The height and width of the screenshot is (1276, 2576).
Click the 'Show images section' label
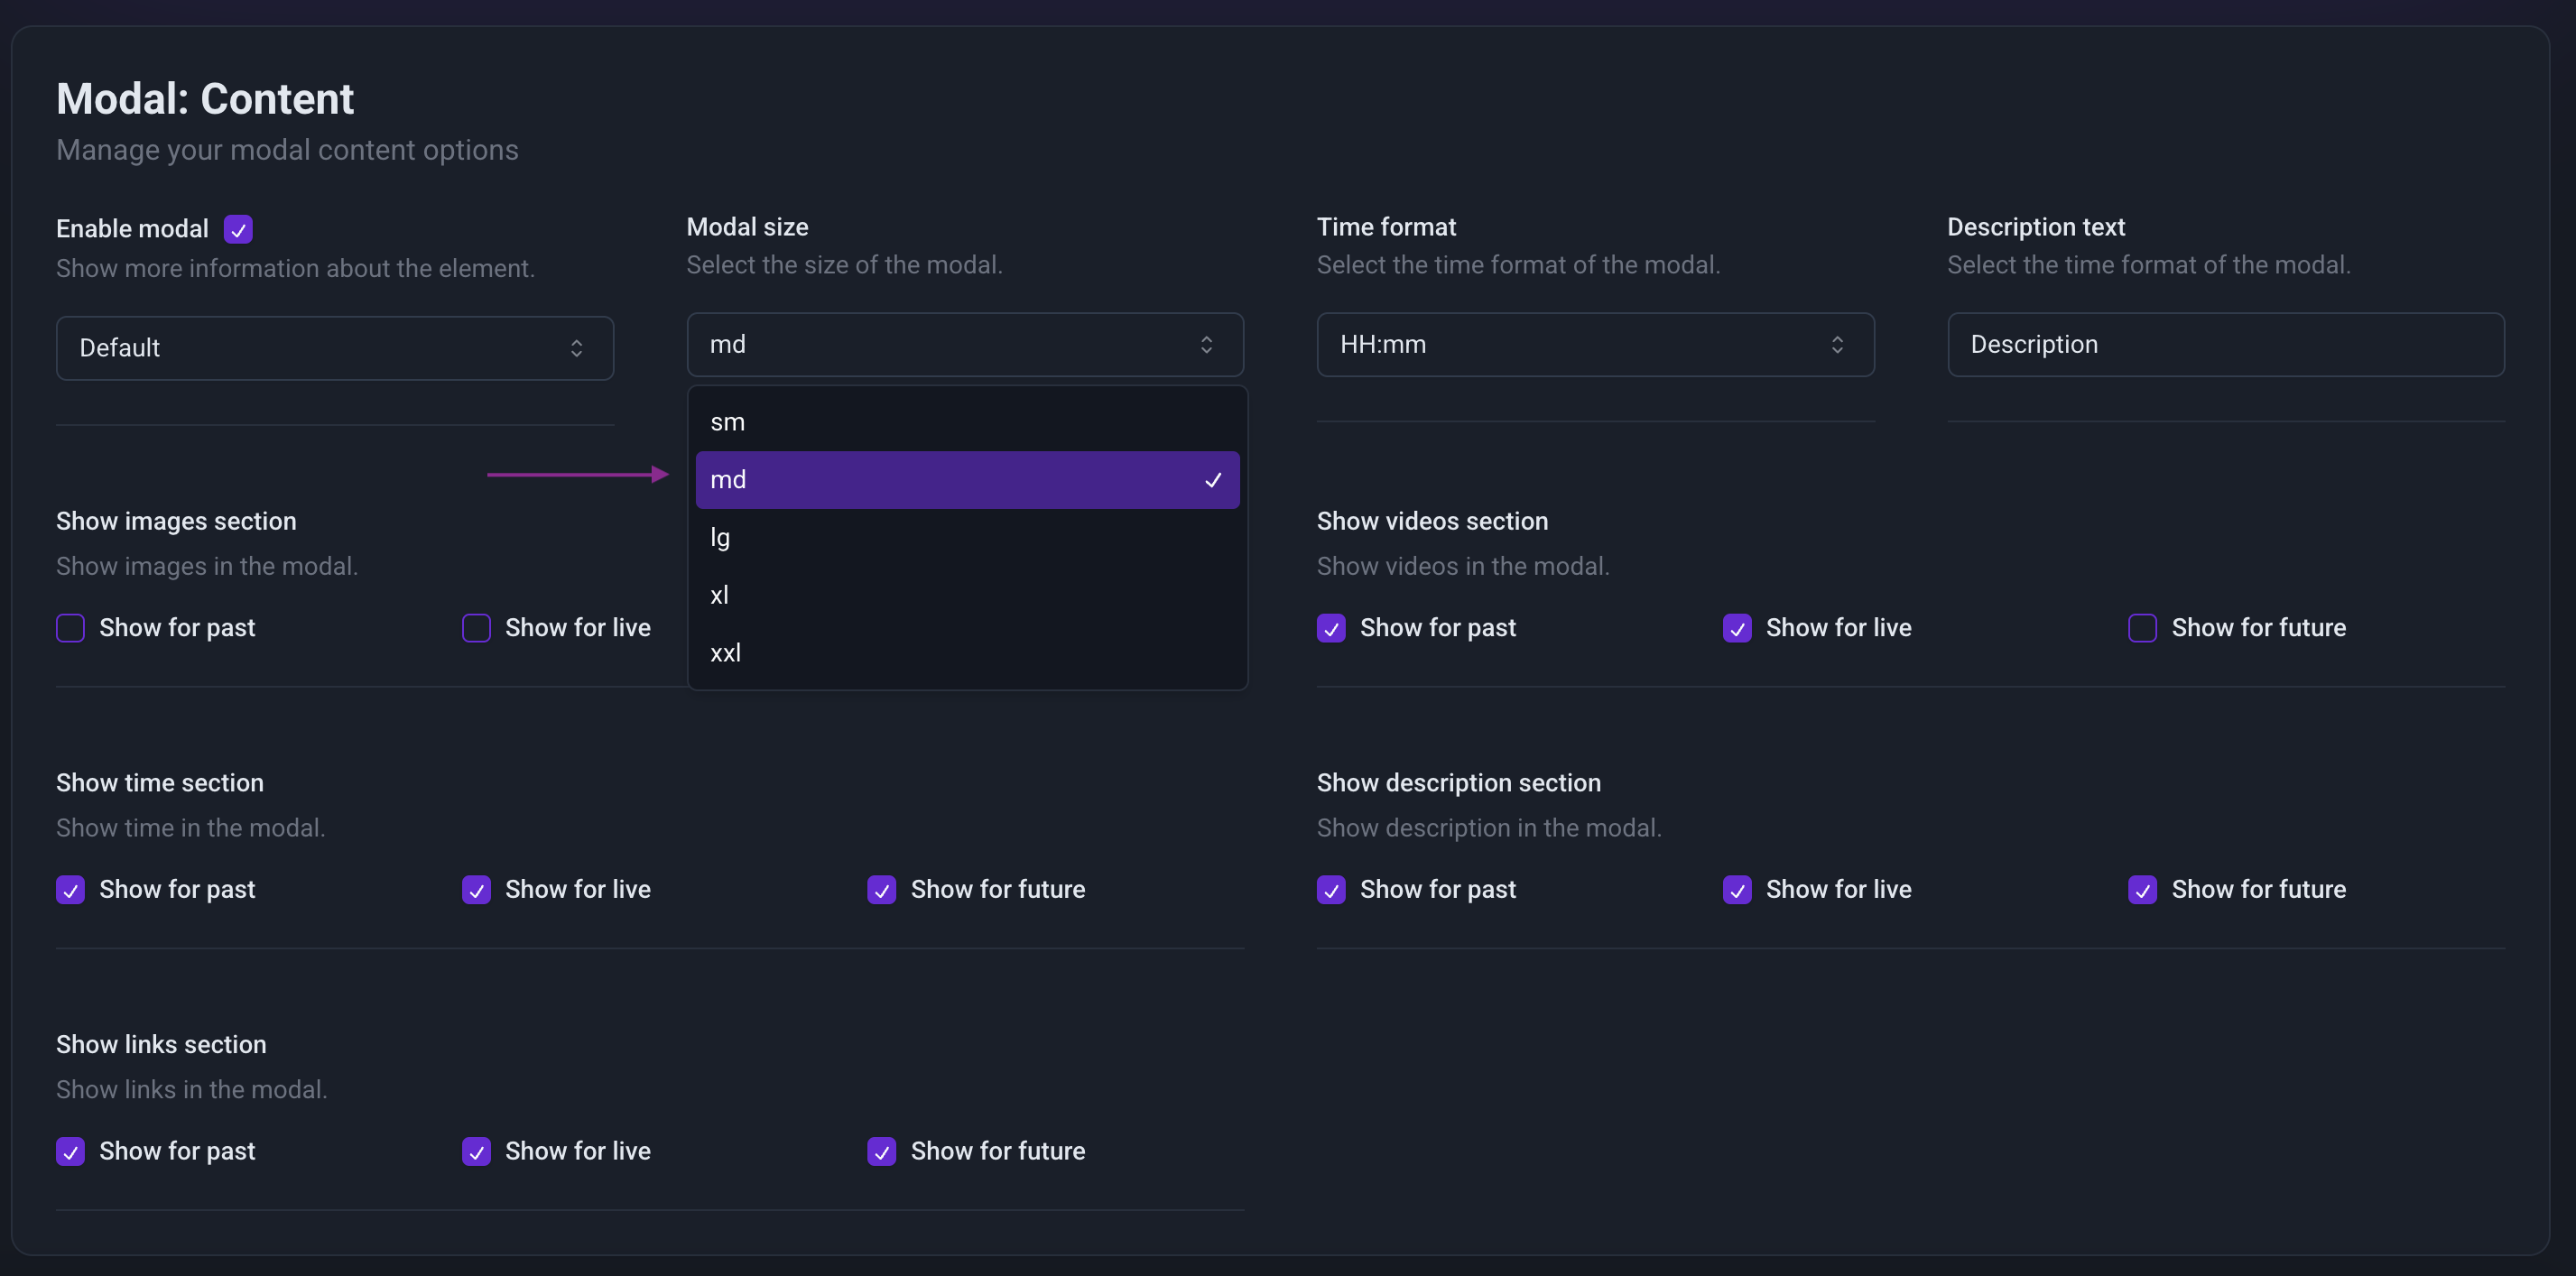pos(176,521)
